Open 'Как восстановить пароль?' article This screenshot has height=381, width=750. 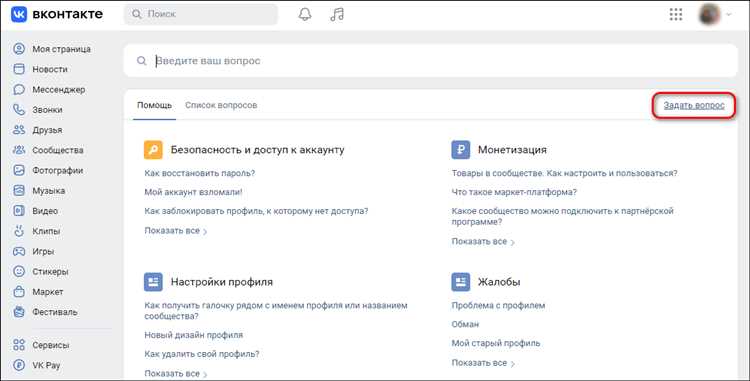point(199,173)
